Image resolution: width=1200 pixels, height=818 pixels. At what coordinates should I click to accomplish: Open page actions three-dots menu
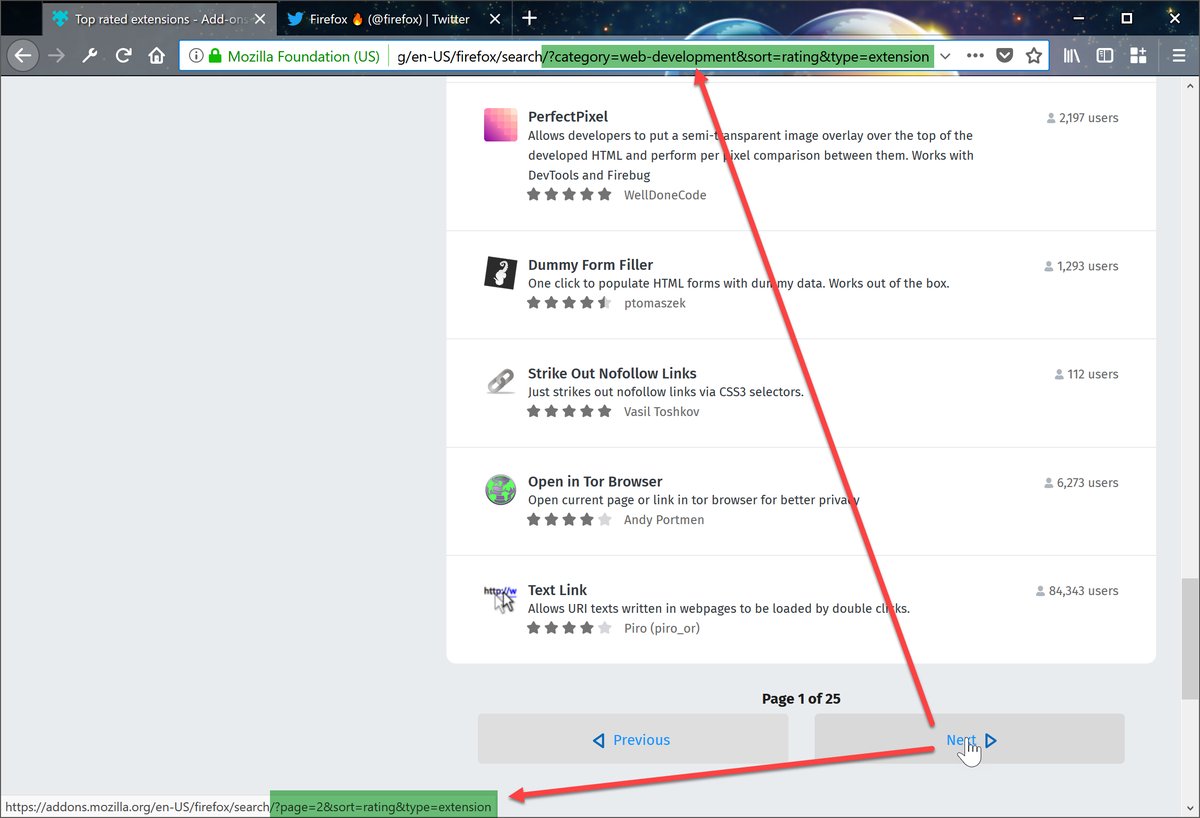[x=975, y=56]
